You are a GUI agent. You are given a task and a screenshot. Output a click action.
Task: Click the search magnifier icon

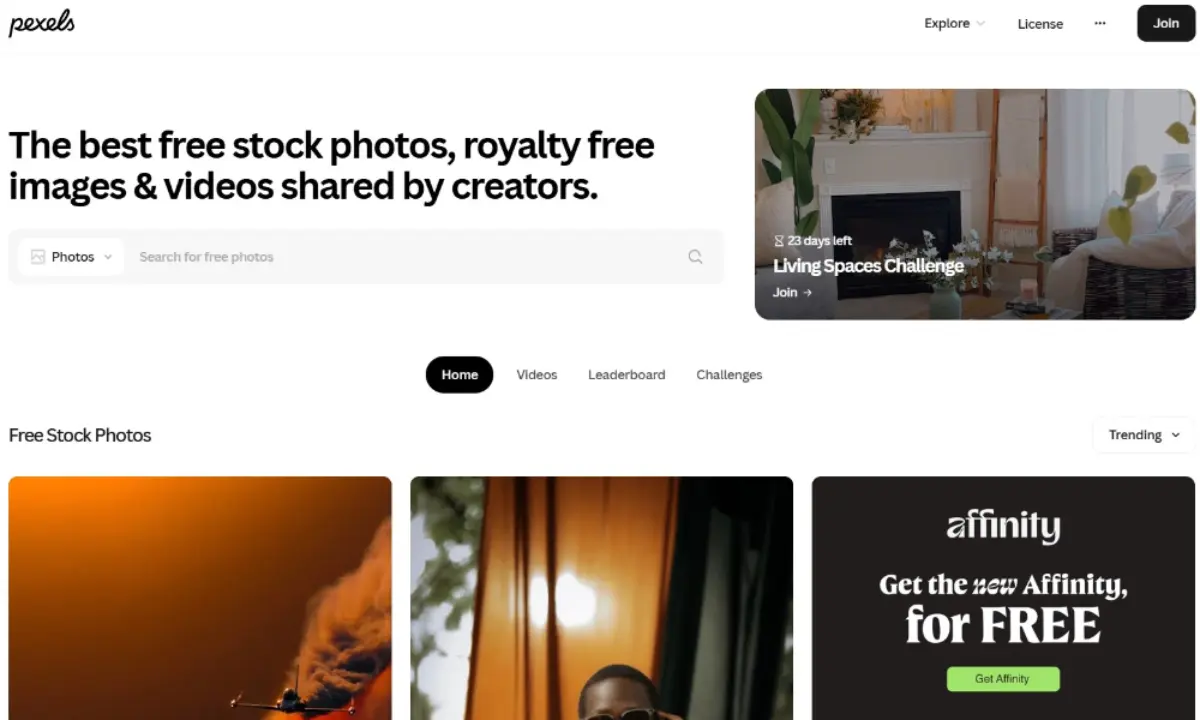[695, 257]
